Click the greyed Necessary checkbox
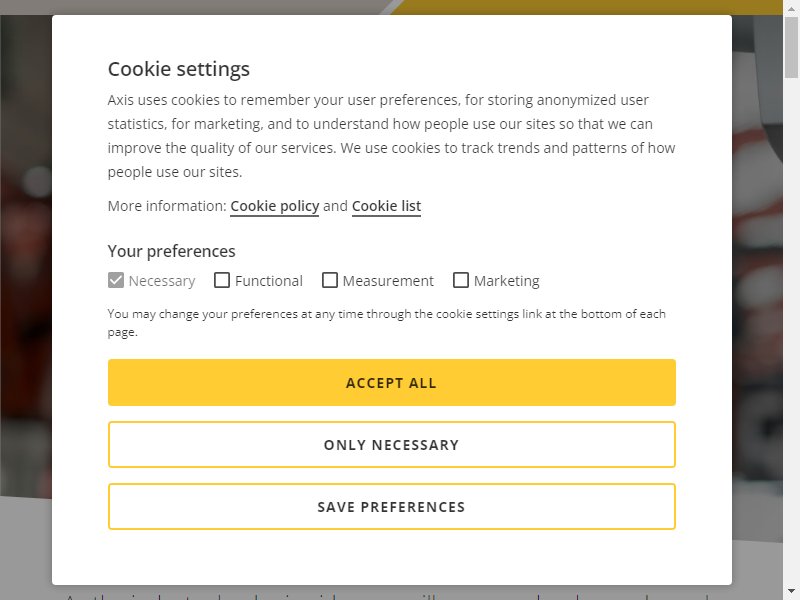800x600 pixels. click(x=116, y=280)
